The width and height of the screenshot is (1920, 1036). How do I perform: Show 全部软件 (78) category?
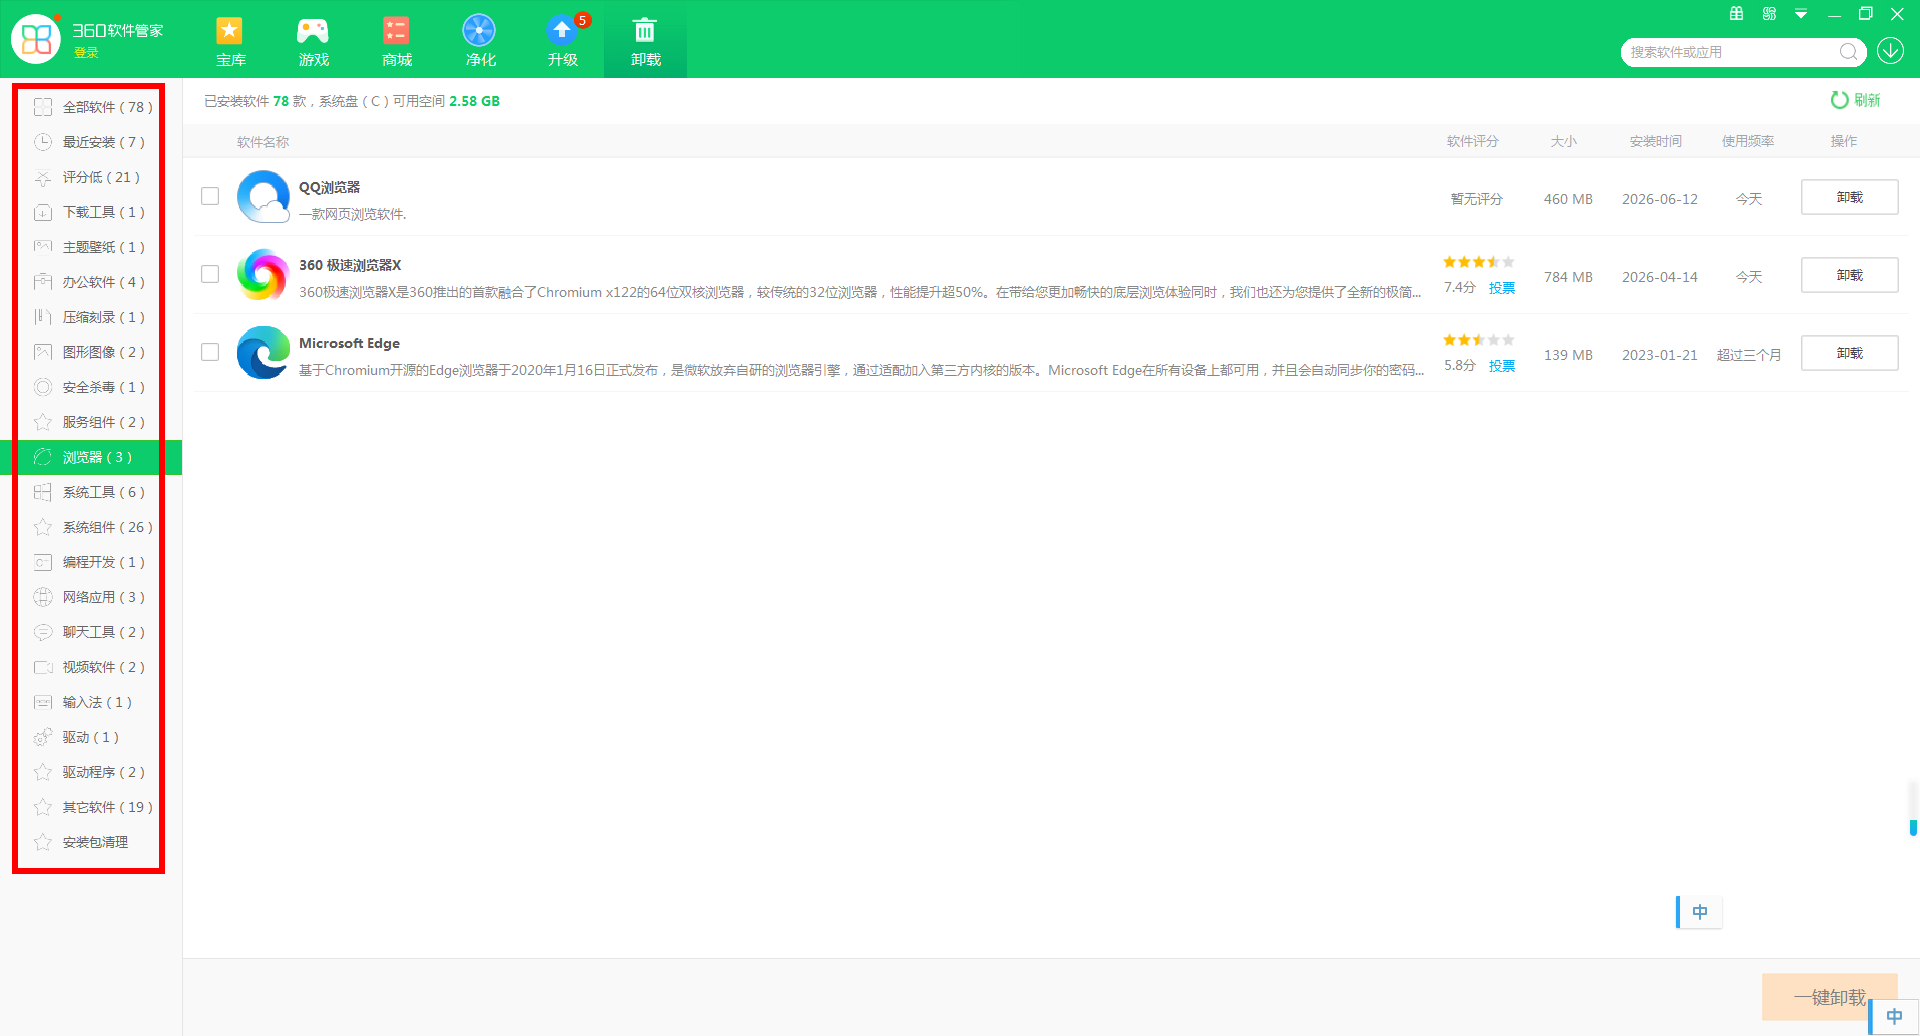(x=91, y=107)
